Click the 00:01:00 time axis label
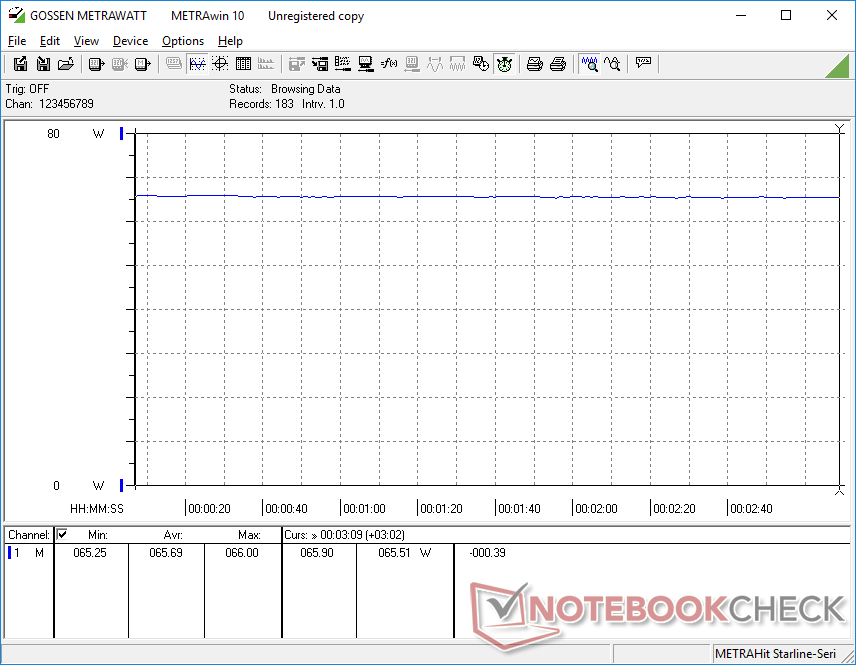The image size is (856, 665). click(x=364, y=509)
